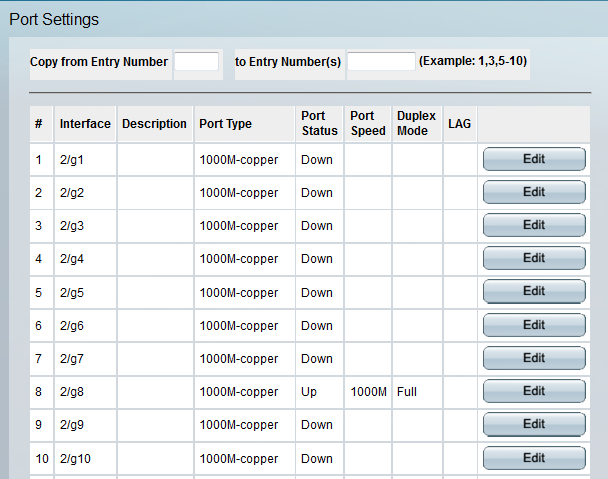
Task: Edit port 2/g1 settings
Action: [x=534, y=159]
